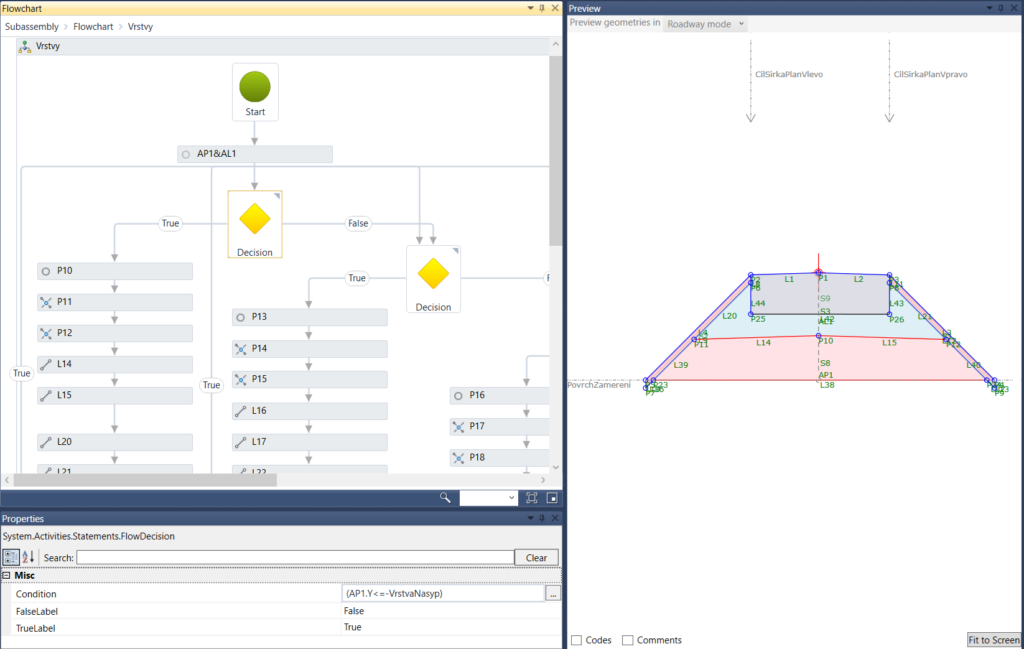1024x649 pixels.
Task: Open the Roadway mode dropdown
Action: click(705, 24)
